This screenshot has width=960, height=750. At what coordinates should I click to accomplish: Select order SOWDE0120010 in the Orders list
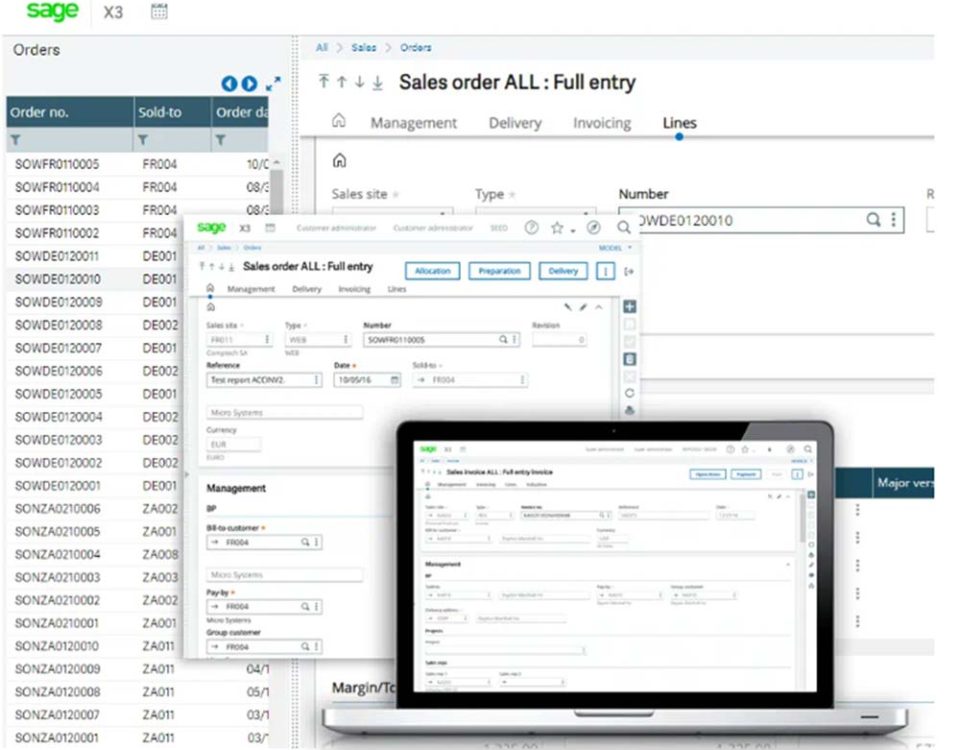58,279
